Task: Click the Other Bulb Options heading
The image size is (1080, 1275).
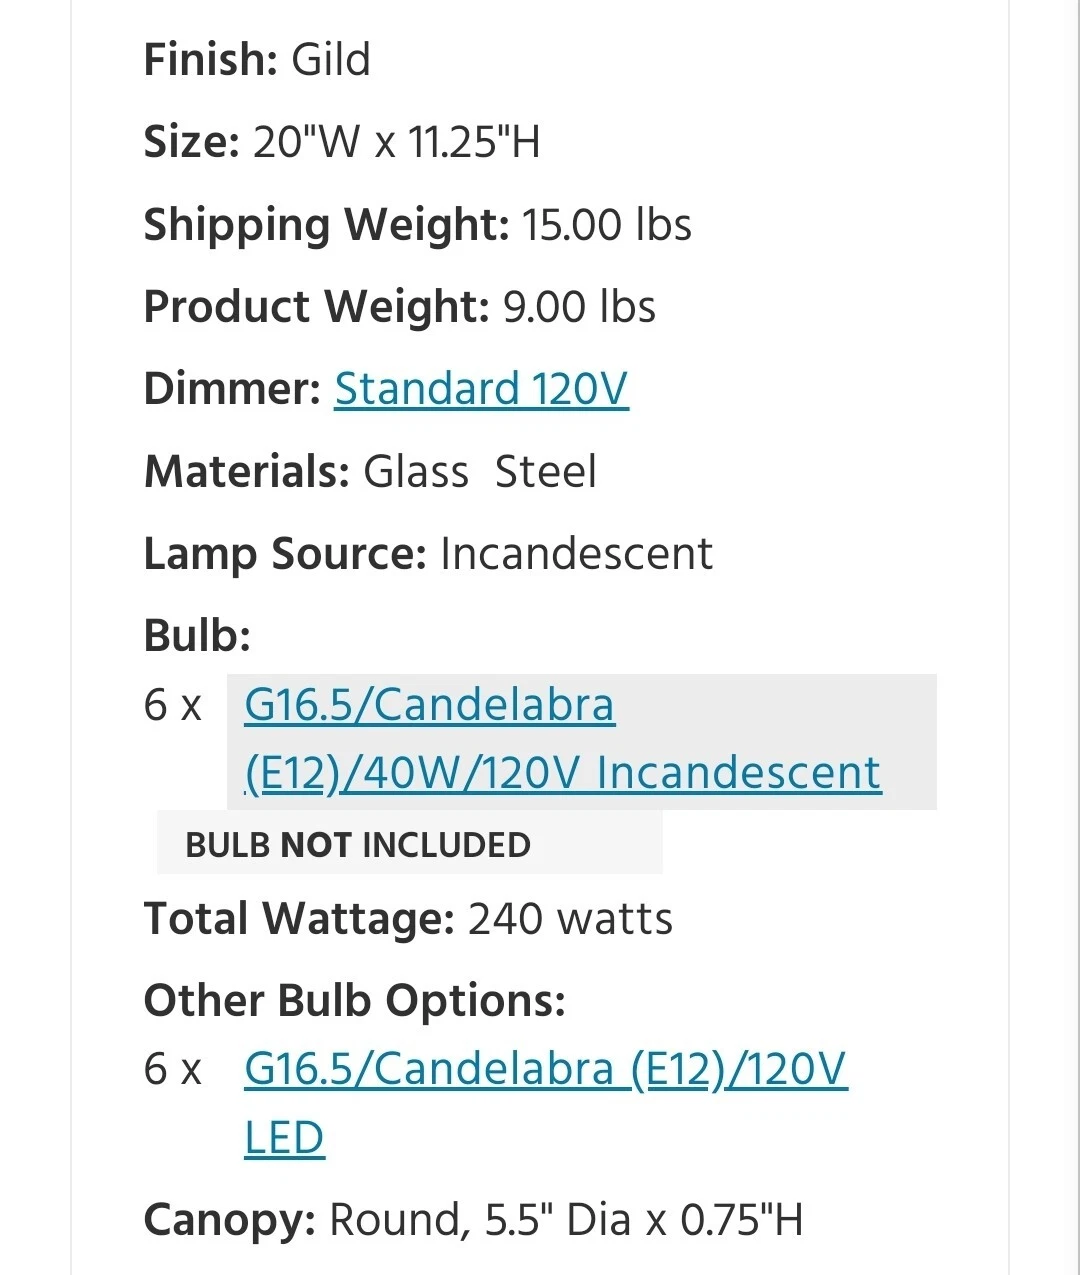Action: pos(355,1001)
